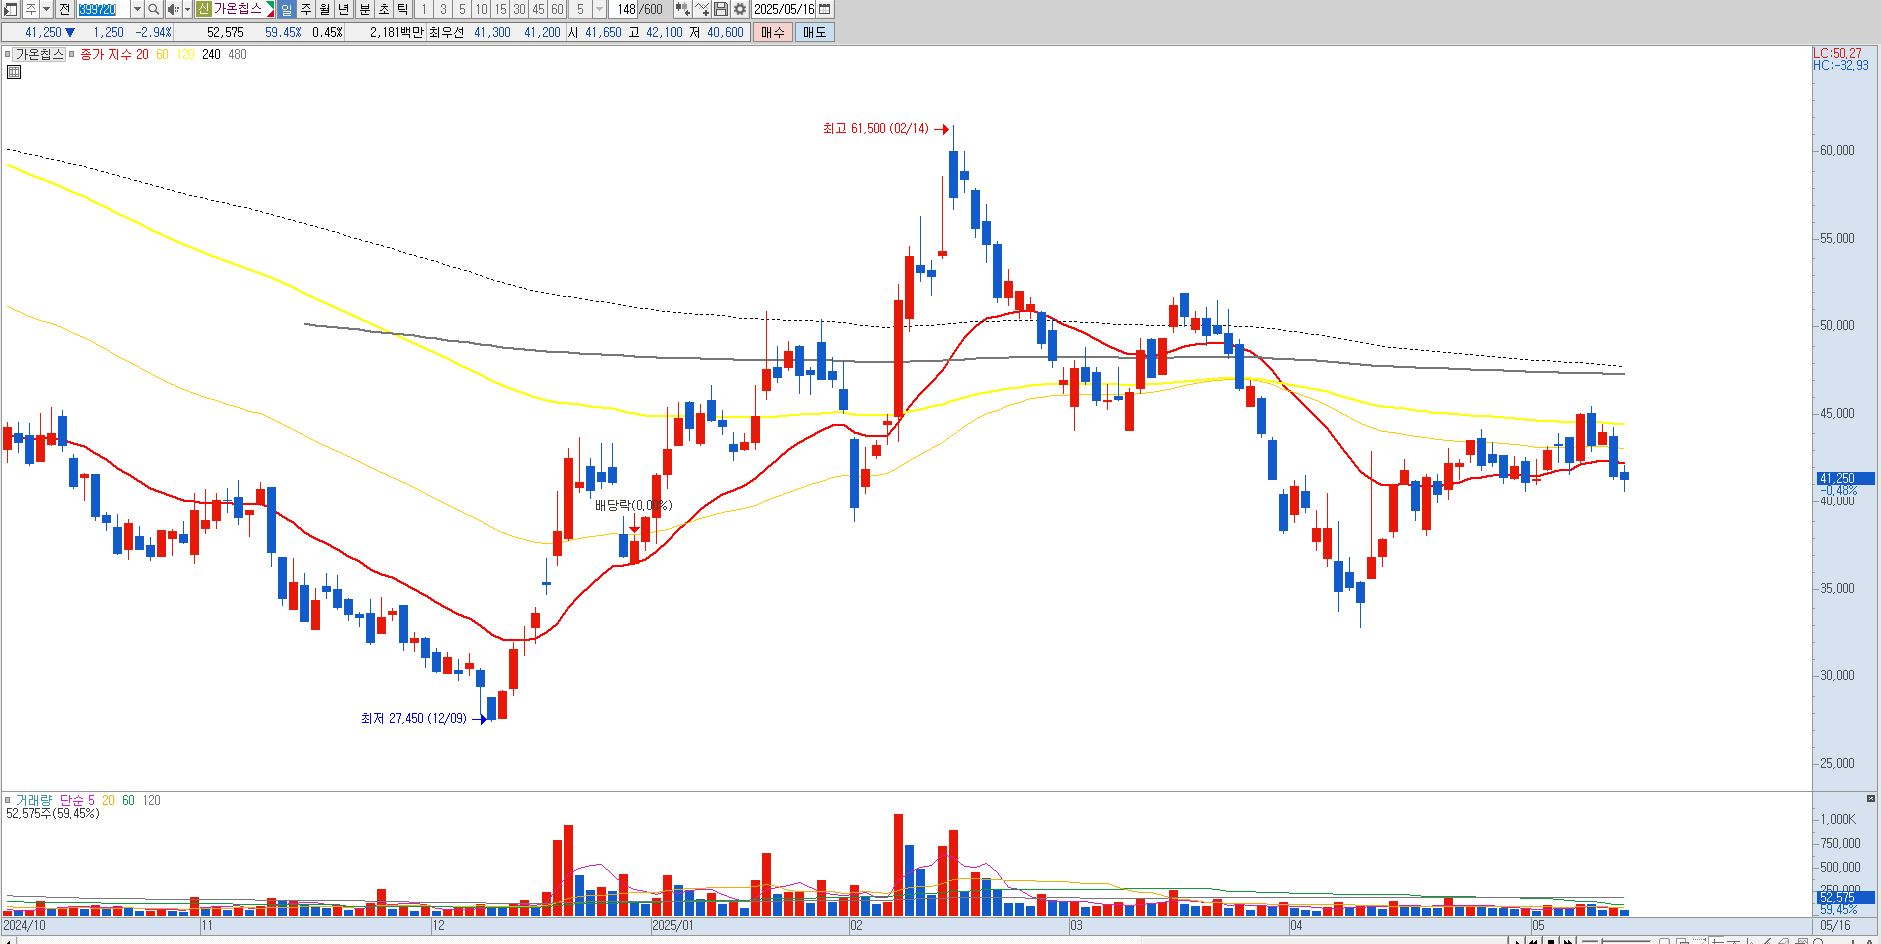Switch to tick 틱 chart period
Viewport: 1881px width, 944px height.
pyautogui.click(x=403, y=9)
